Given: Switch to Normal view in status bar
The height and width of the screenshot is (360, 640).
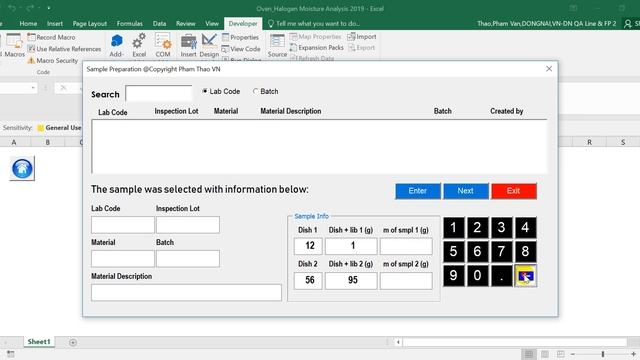Looking at the screenshot, I should pos(529,354).
